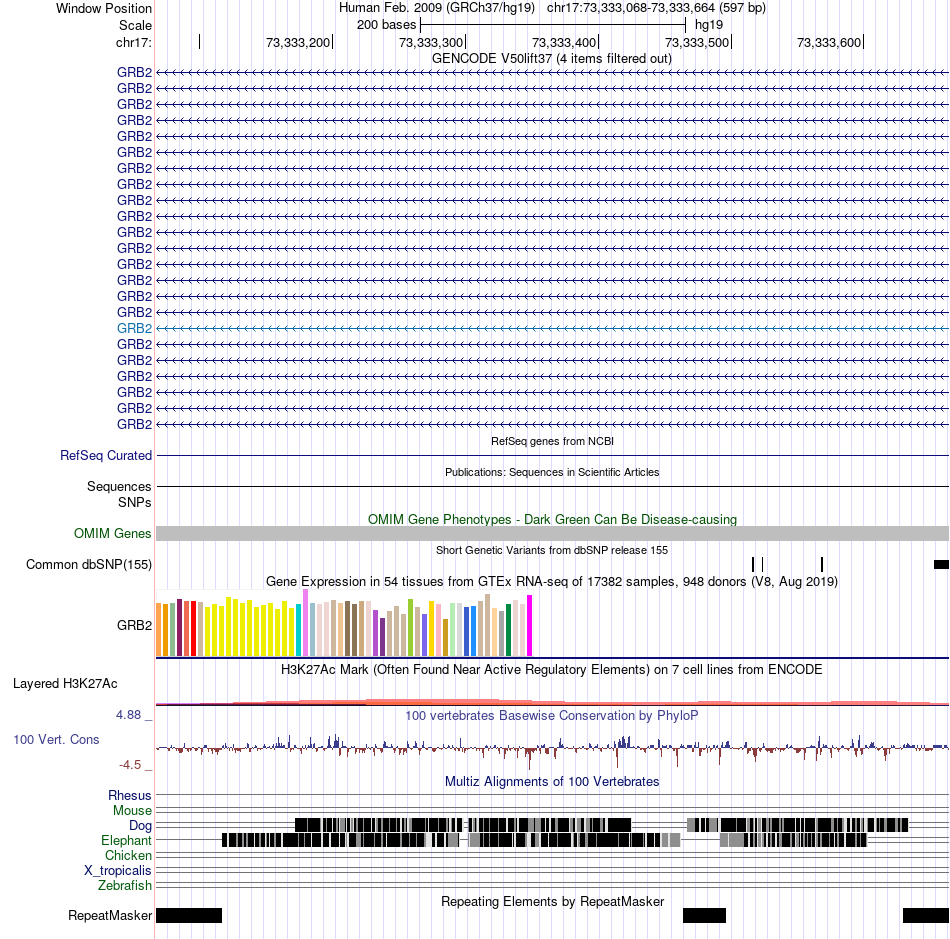Click the -4.5 conservation minimum value
Viewport: 950px width, 939px height.
[x=130, y=765]
